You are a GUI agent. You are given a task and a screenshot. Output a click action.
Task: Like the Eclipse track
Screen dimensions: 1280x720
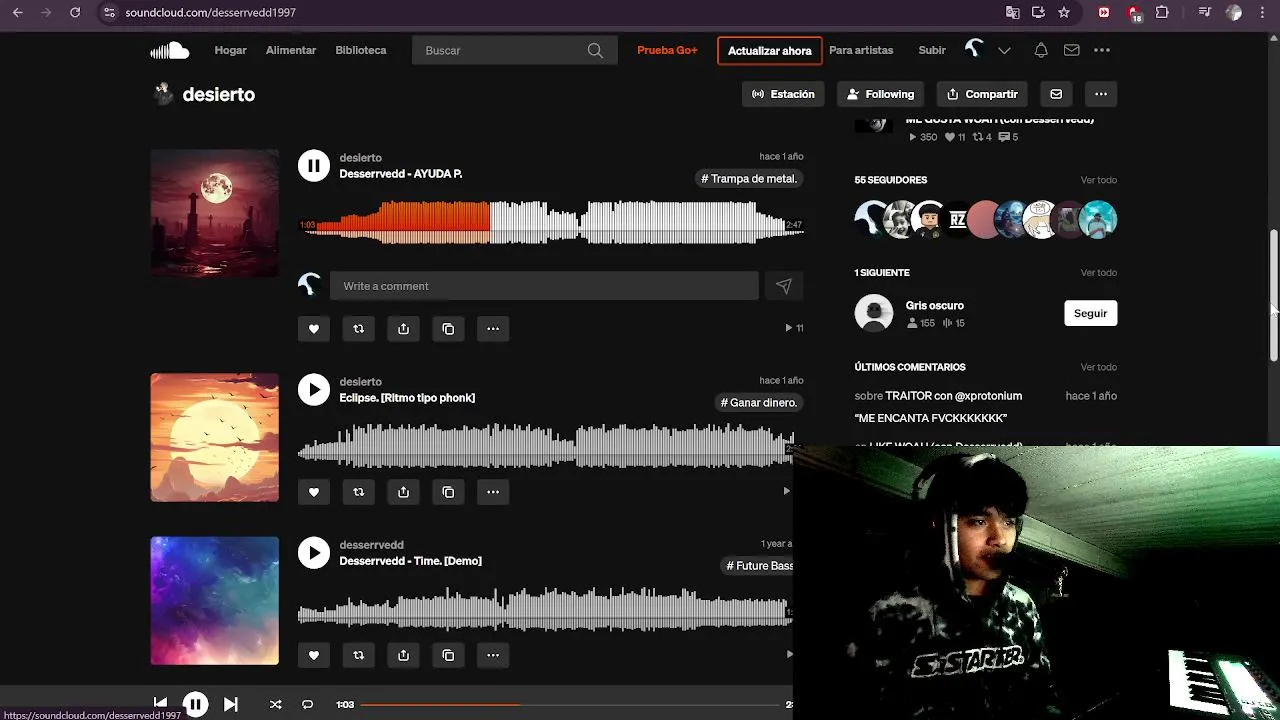[314, 492]
